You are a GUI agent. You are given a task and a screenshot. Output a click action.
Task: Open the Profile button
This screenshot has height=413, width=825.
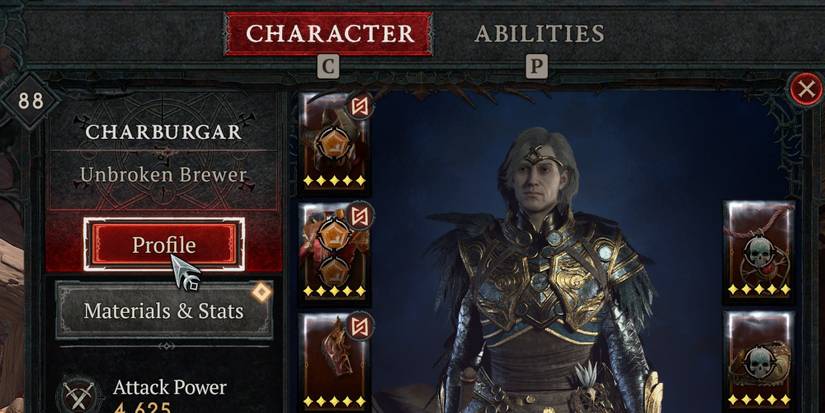164,245
